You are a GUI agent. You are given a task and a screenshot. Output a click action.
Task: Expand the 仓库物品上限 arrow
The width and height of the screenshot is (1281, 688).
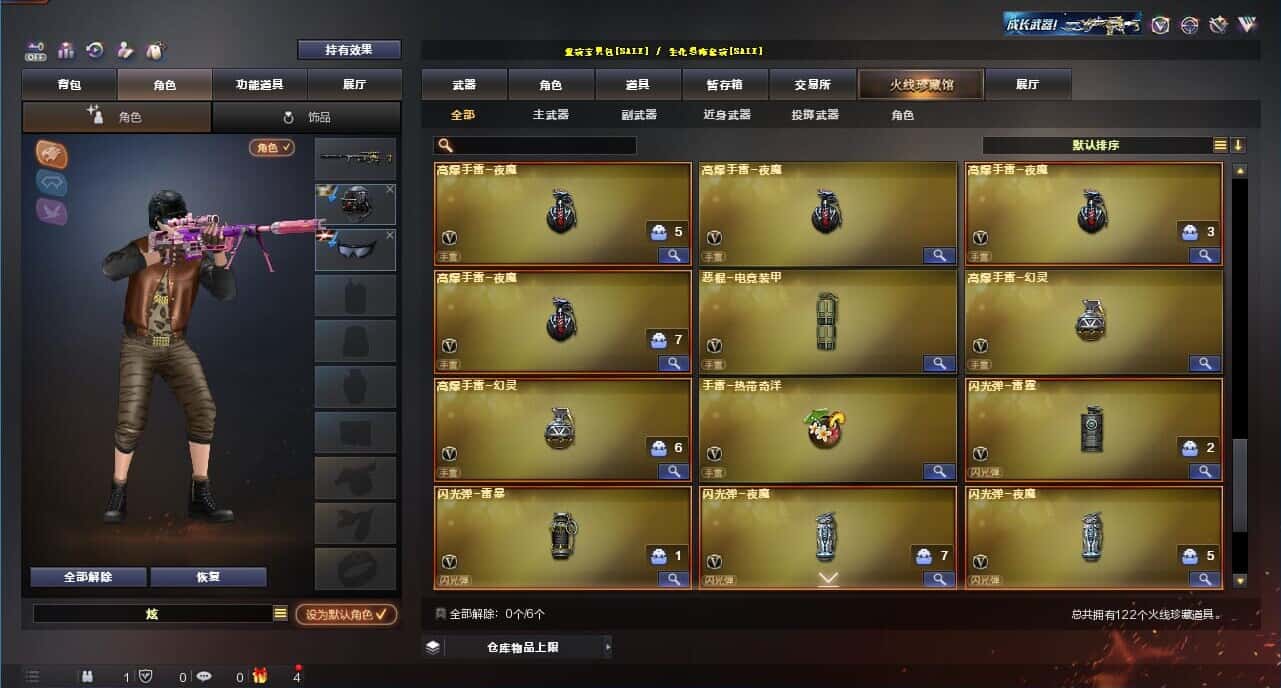[x=607, y=647]
